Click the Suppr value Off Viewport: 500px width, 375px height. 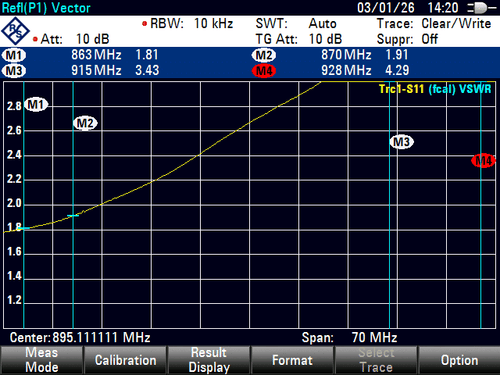tap(429, 39)
